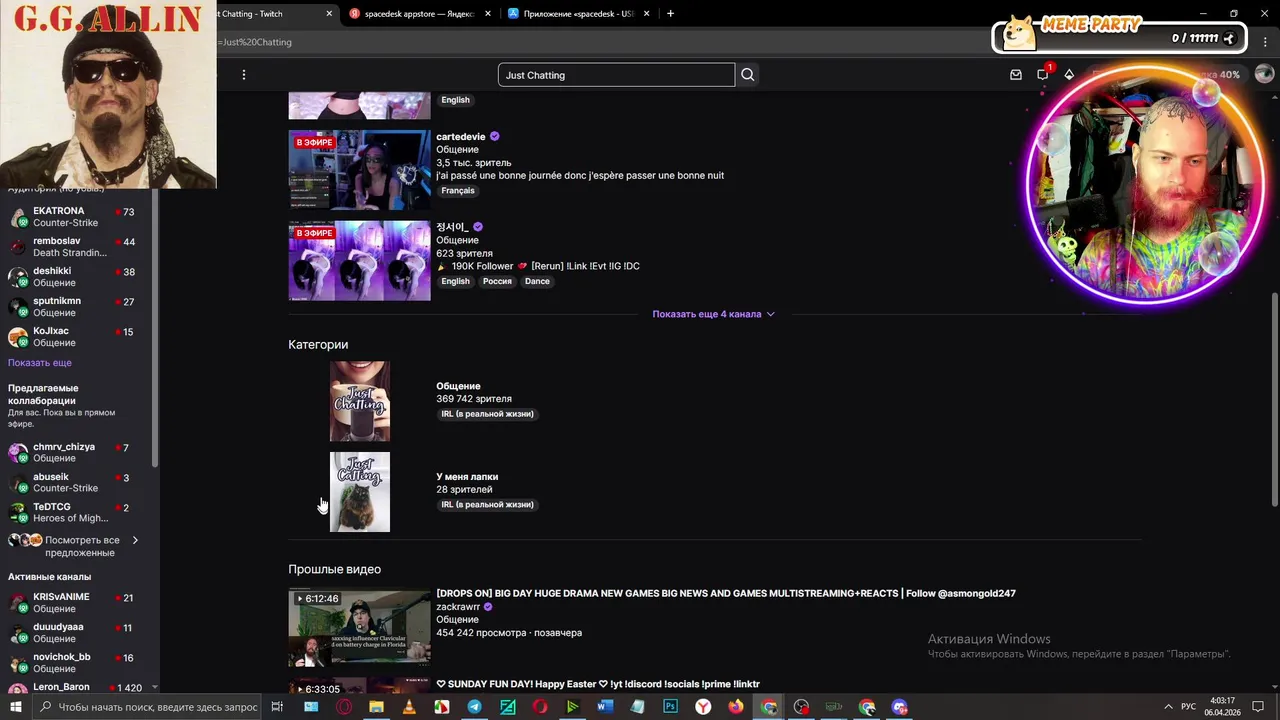Viewport: 1280px width, 720px height.
Task: Open browser three-dot menu in the window corner
Action: point(1265,42)
